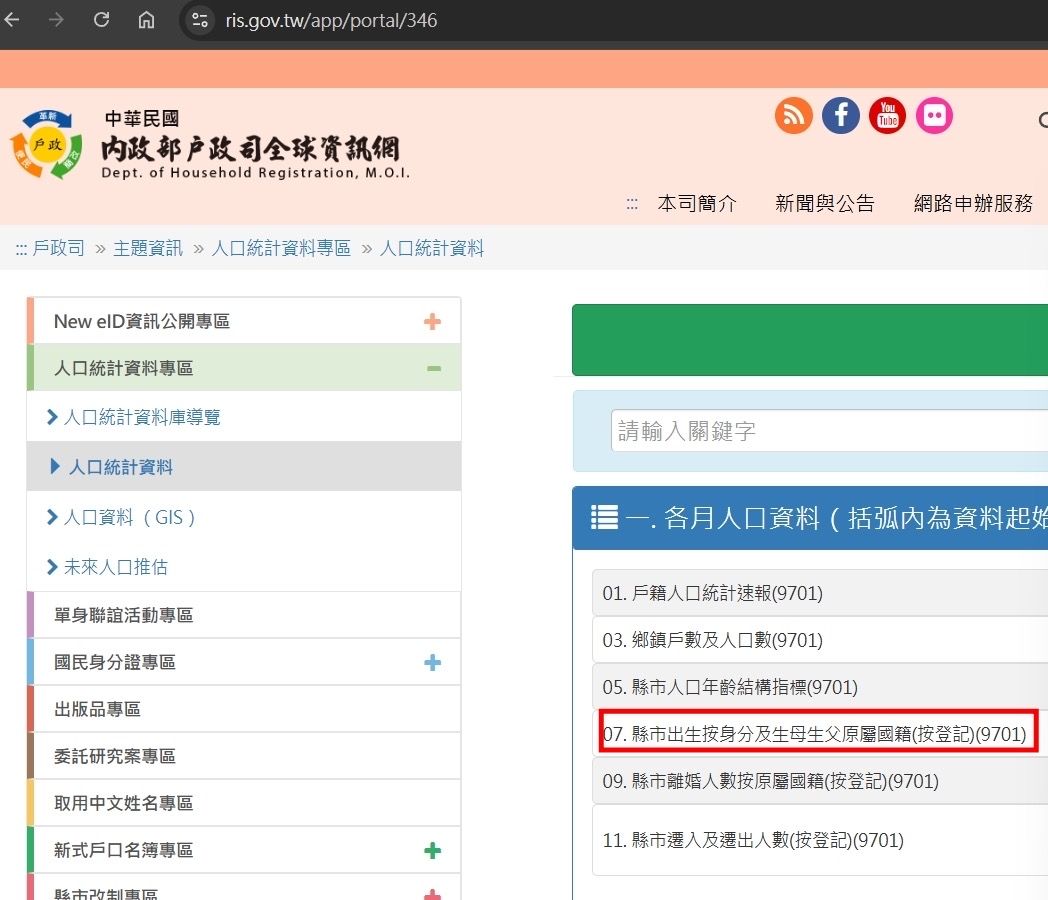
Task: Open the RSS feed icon
Action: coord(793,116)
